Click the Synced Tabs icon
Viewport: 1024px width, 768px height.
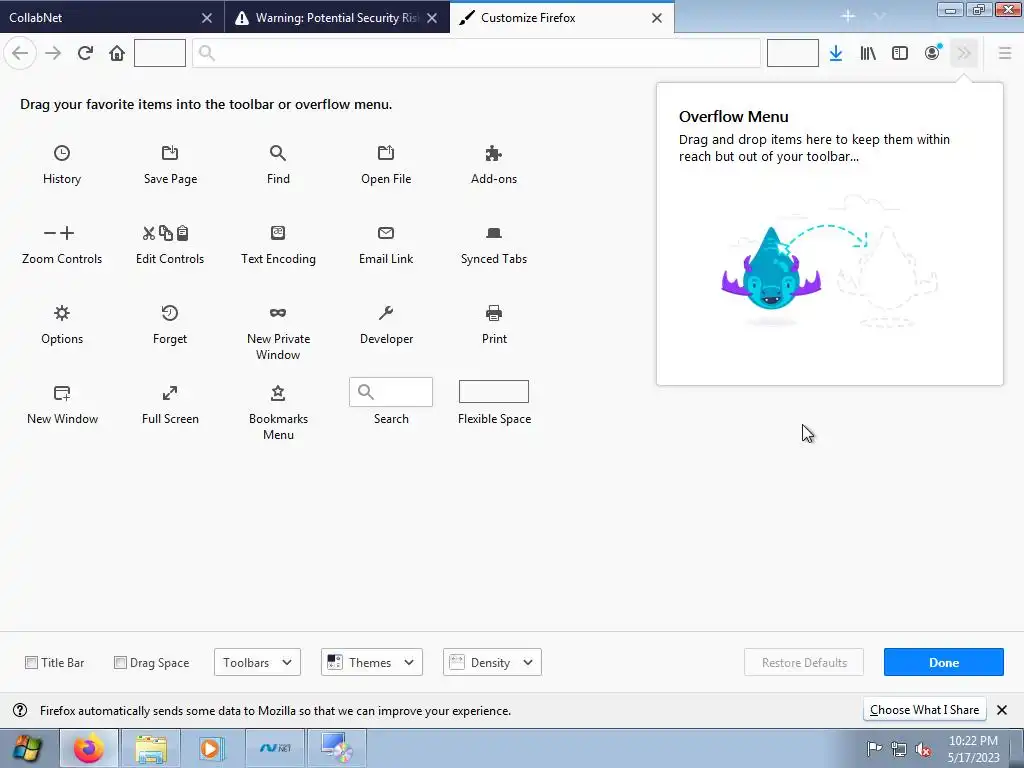point(494,232)
